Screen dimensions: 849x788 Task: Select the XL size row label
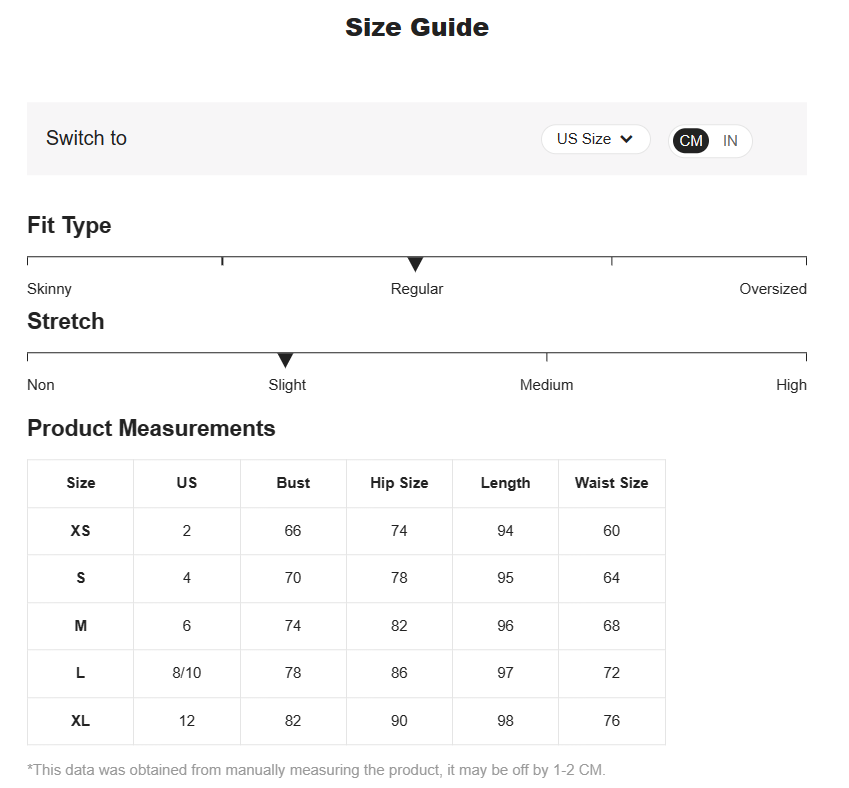point(80,721)
